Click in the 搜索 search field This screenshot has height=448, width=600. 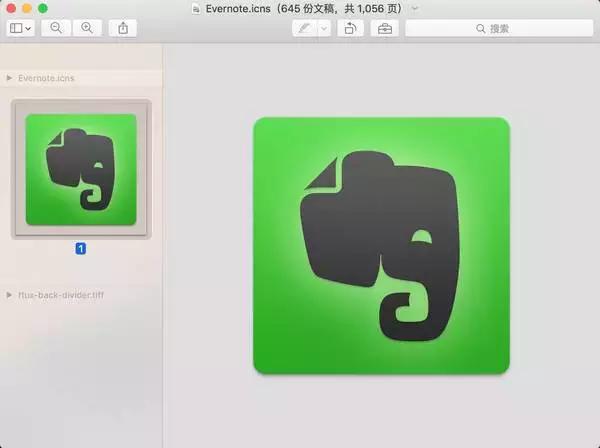pos(499,28)
